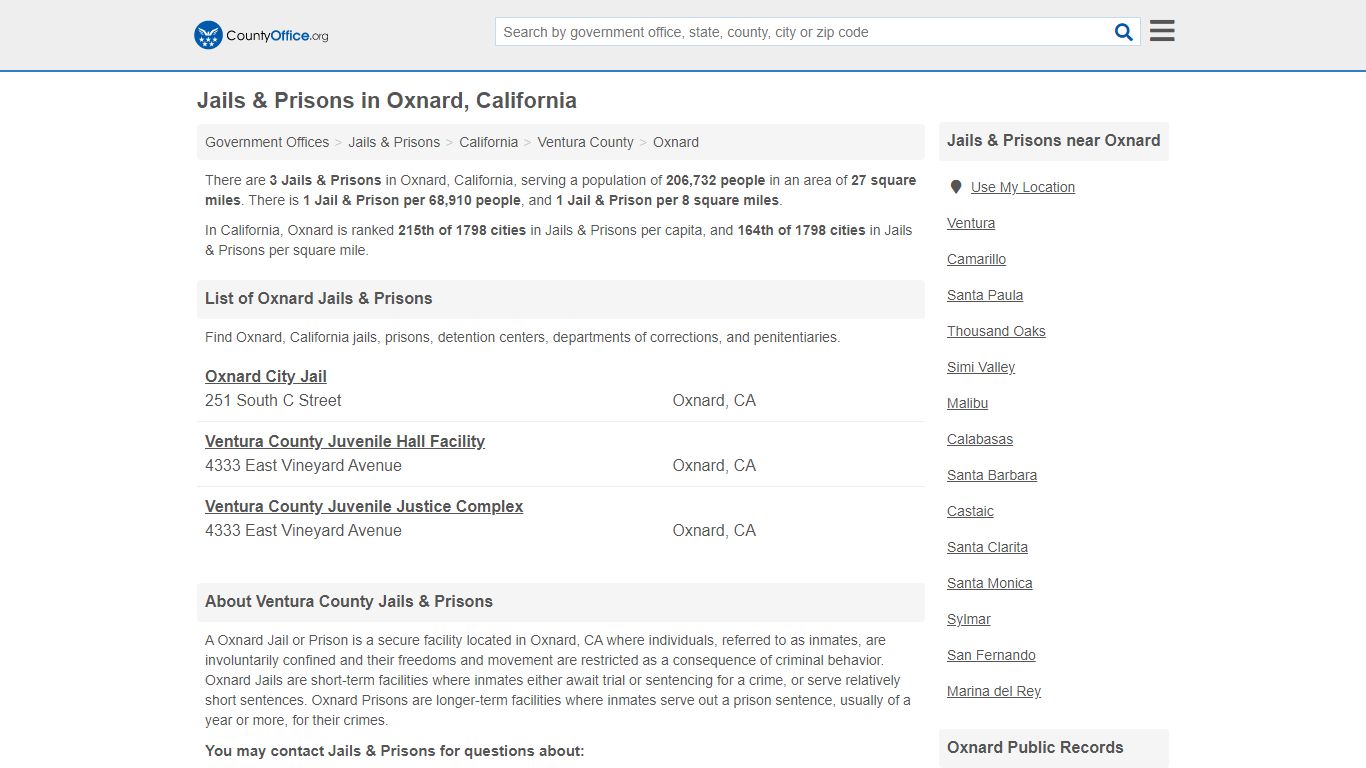
Task: Open Santa Clarita nearby link
Action: (x=988, y=547)
